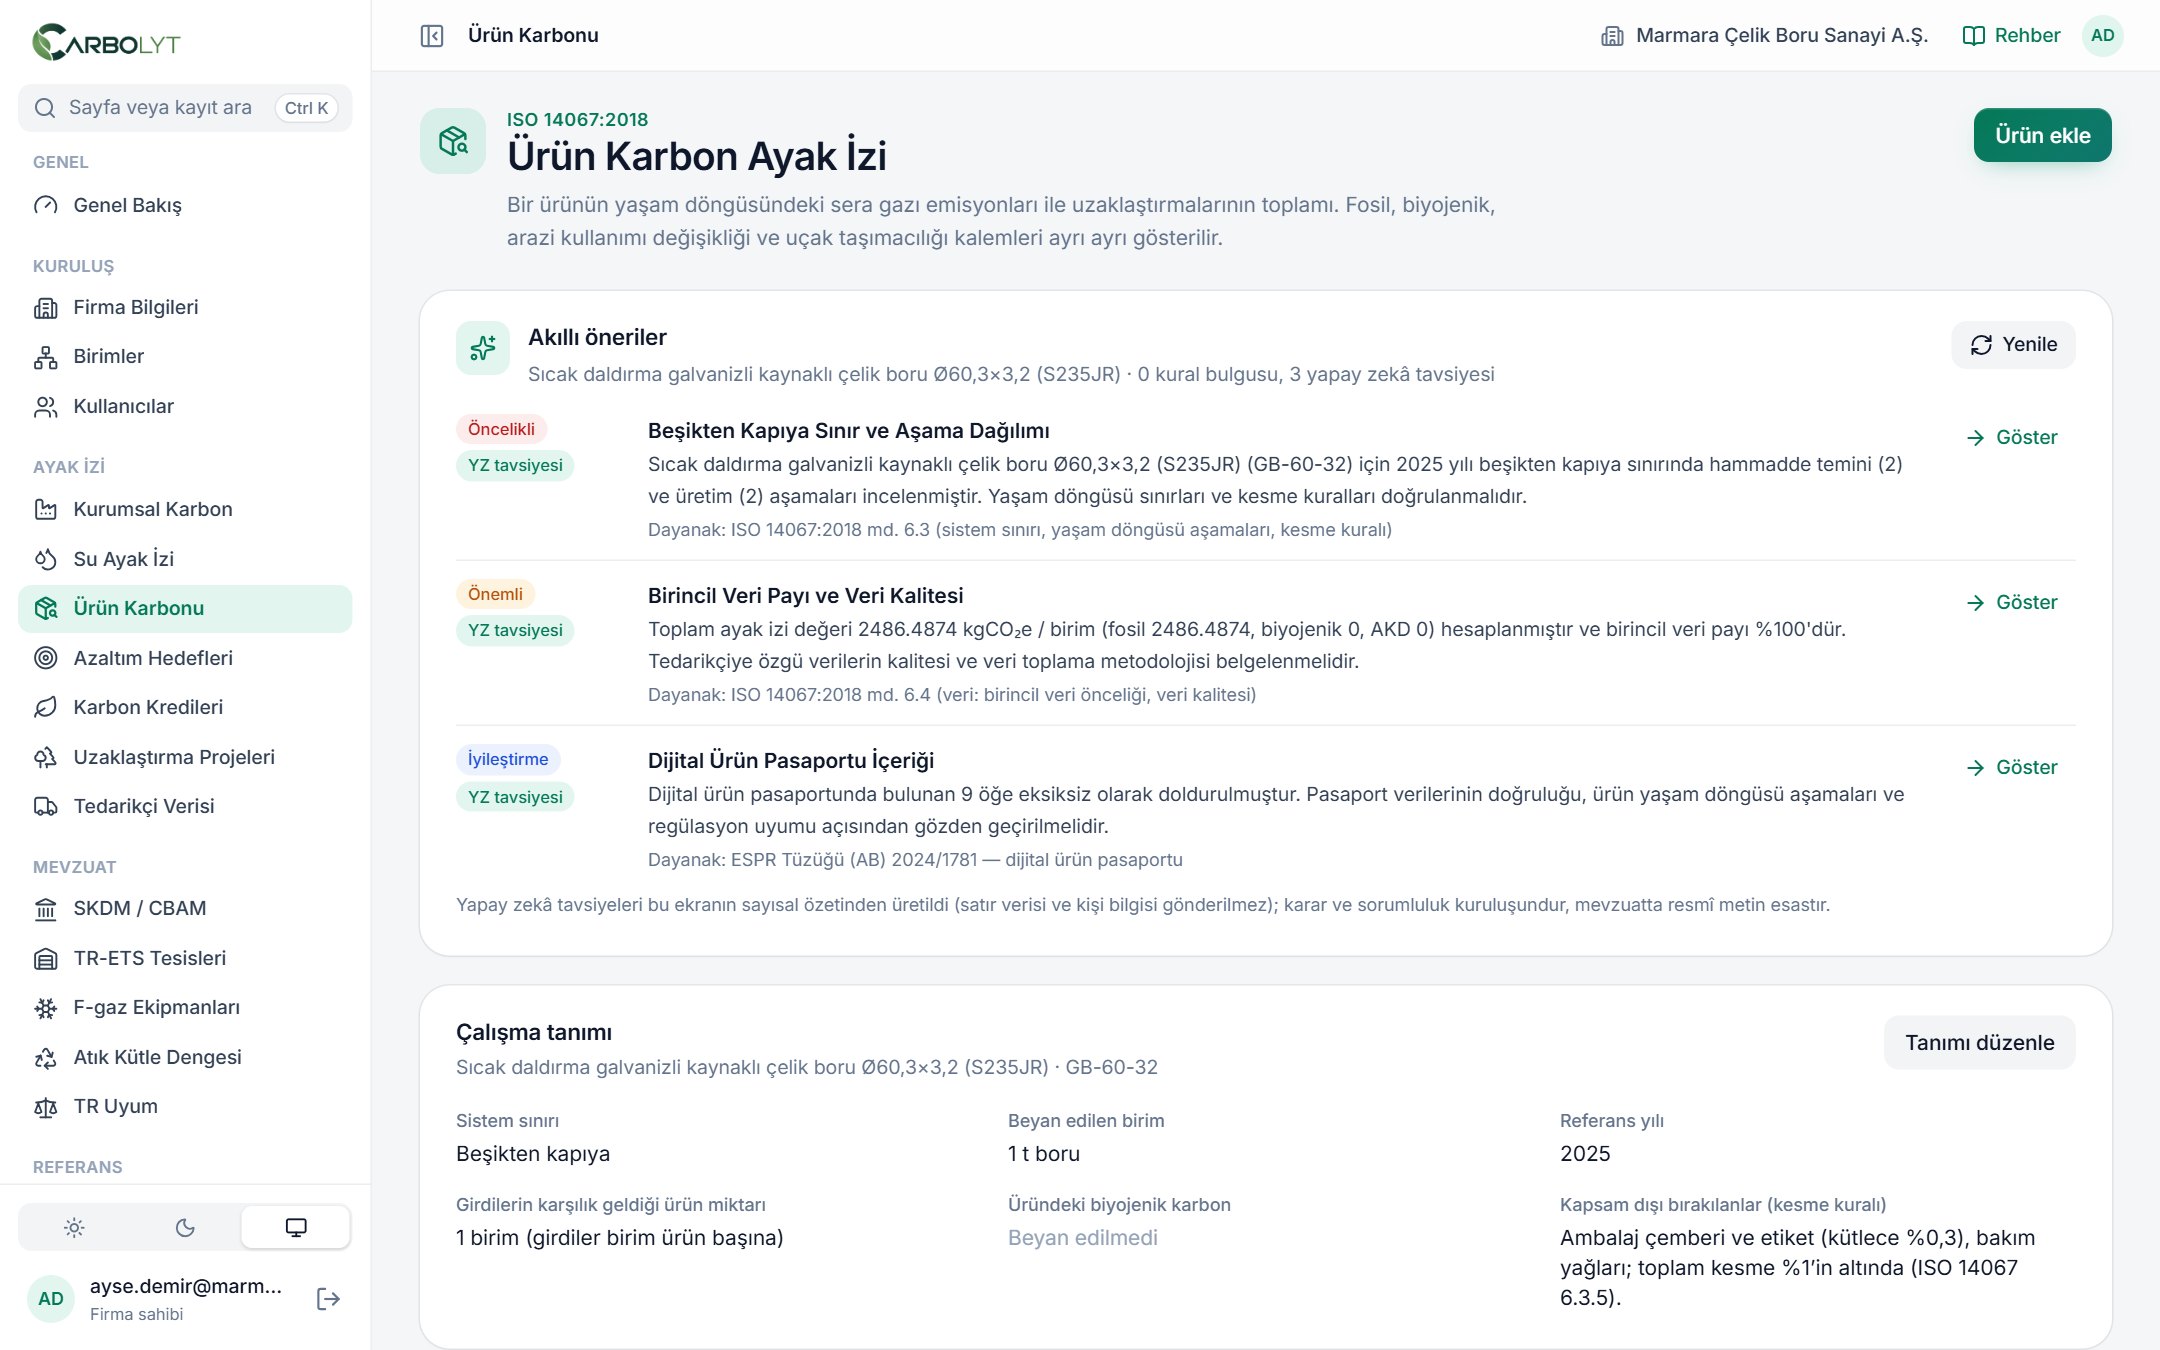Image resolution: width=2160 pixels, height=1350 pixels.
Task: Click the Öncelikli priority badge
Action: click(501, 429)
